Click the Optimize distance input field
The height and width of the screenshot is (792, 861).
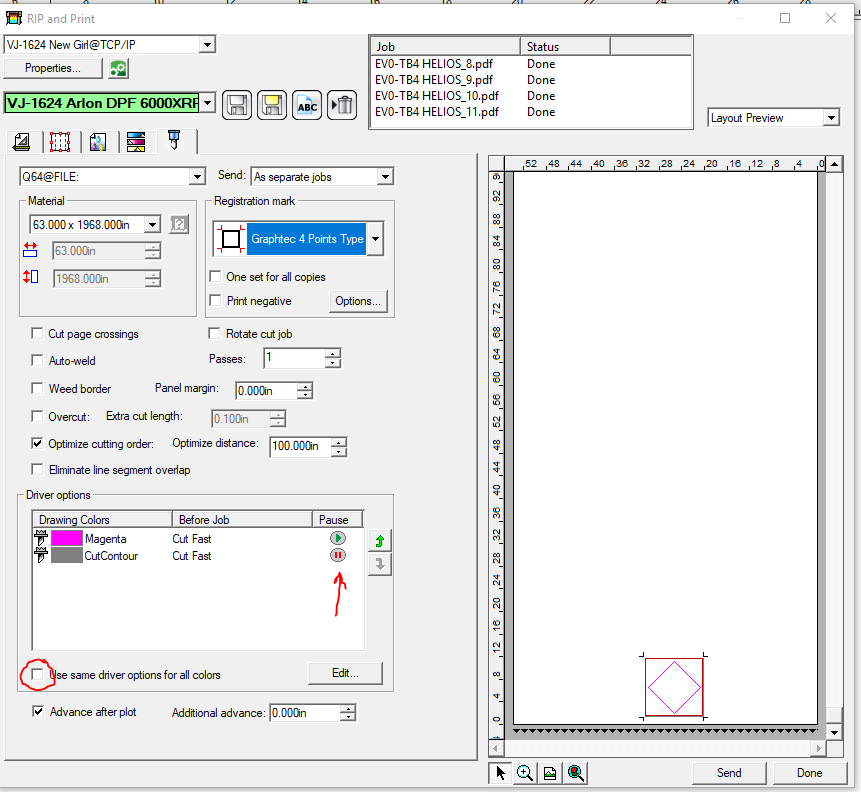coord(300,445)
